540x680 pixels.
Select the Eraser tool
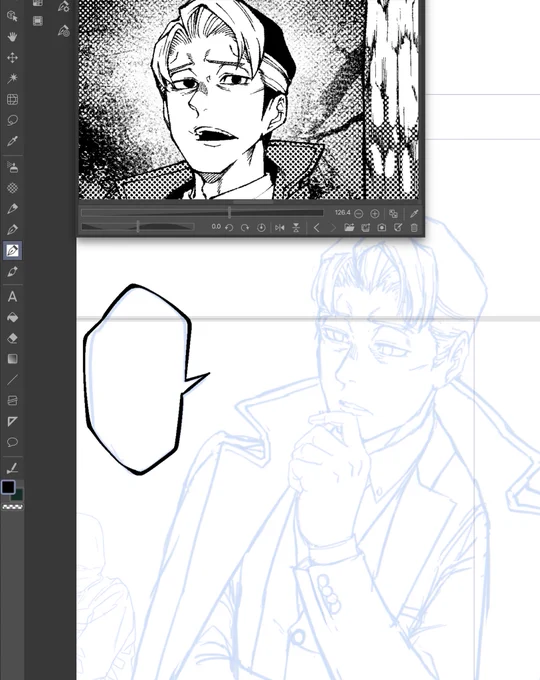[x=12, y=338]
